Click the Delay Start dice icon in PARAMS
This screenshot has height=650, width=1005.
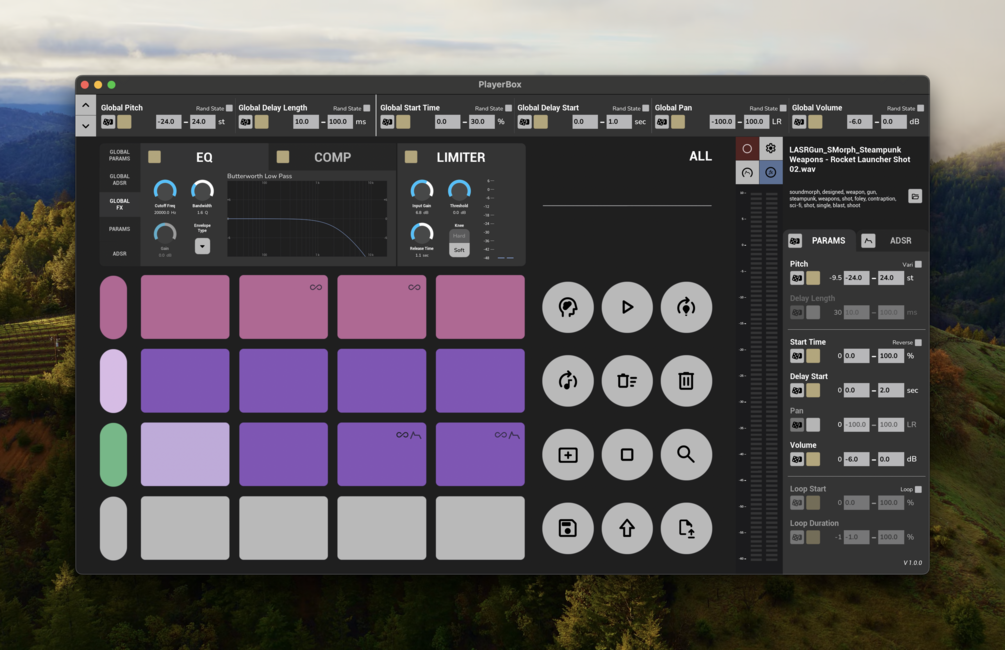[797, 390]
